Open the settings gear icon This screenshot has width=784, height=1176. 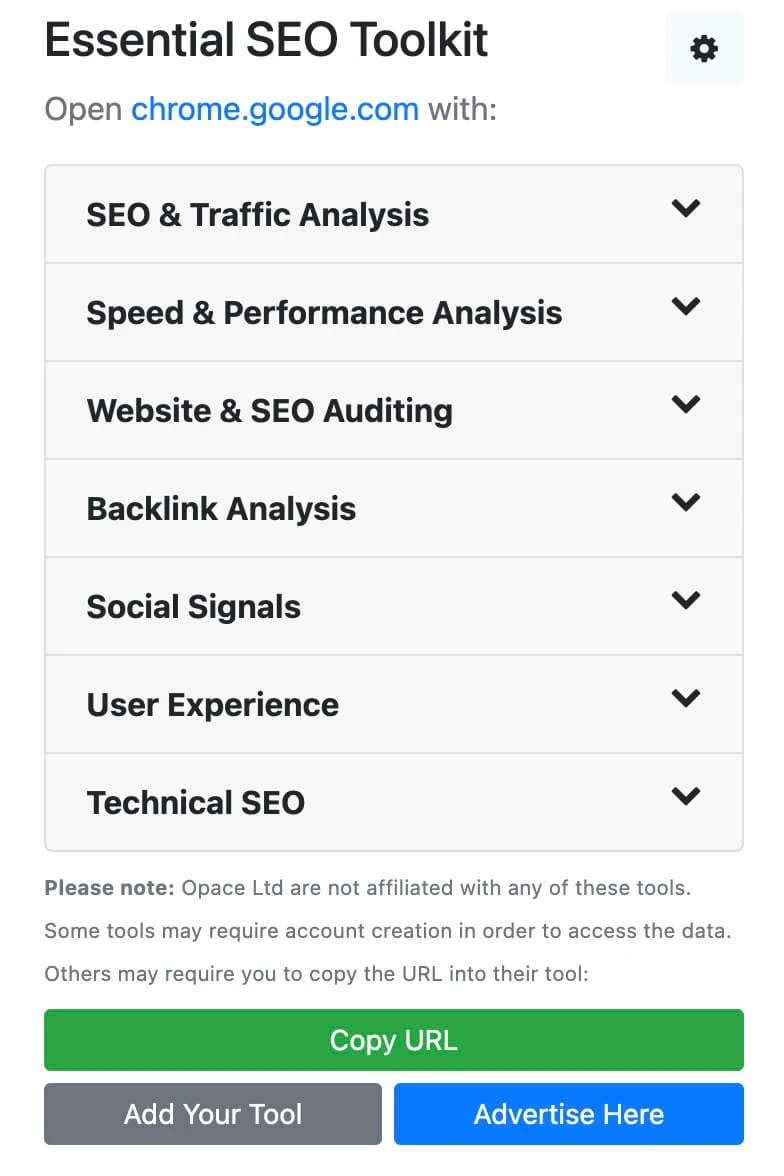coord(703,48)
